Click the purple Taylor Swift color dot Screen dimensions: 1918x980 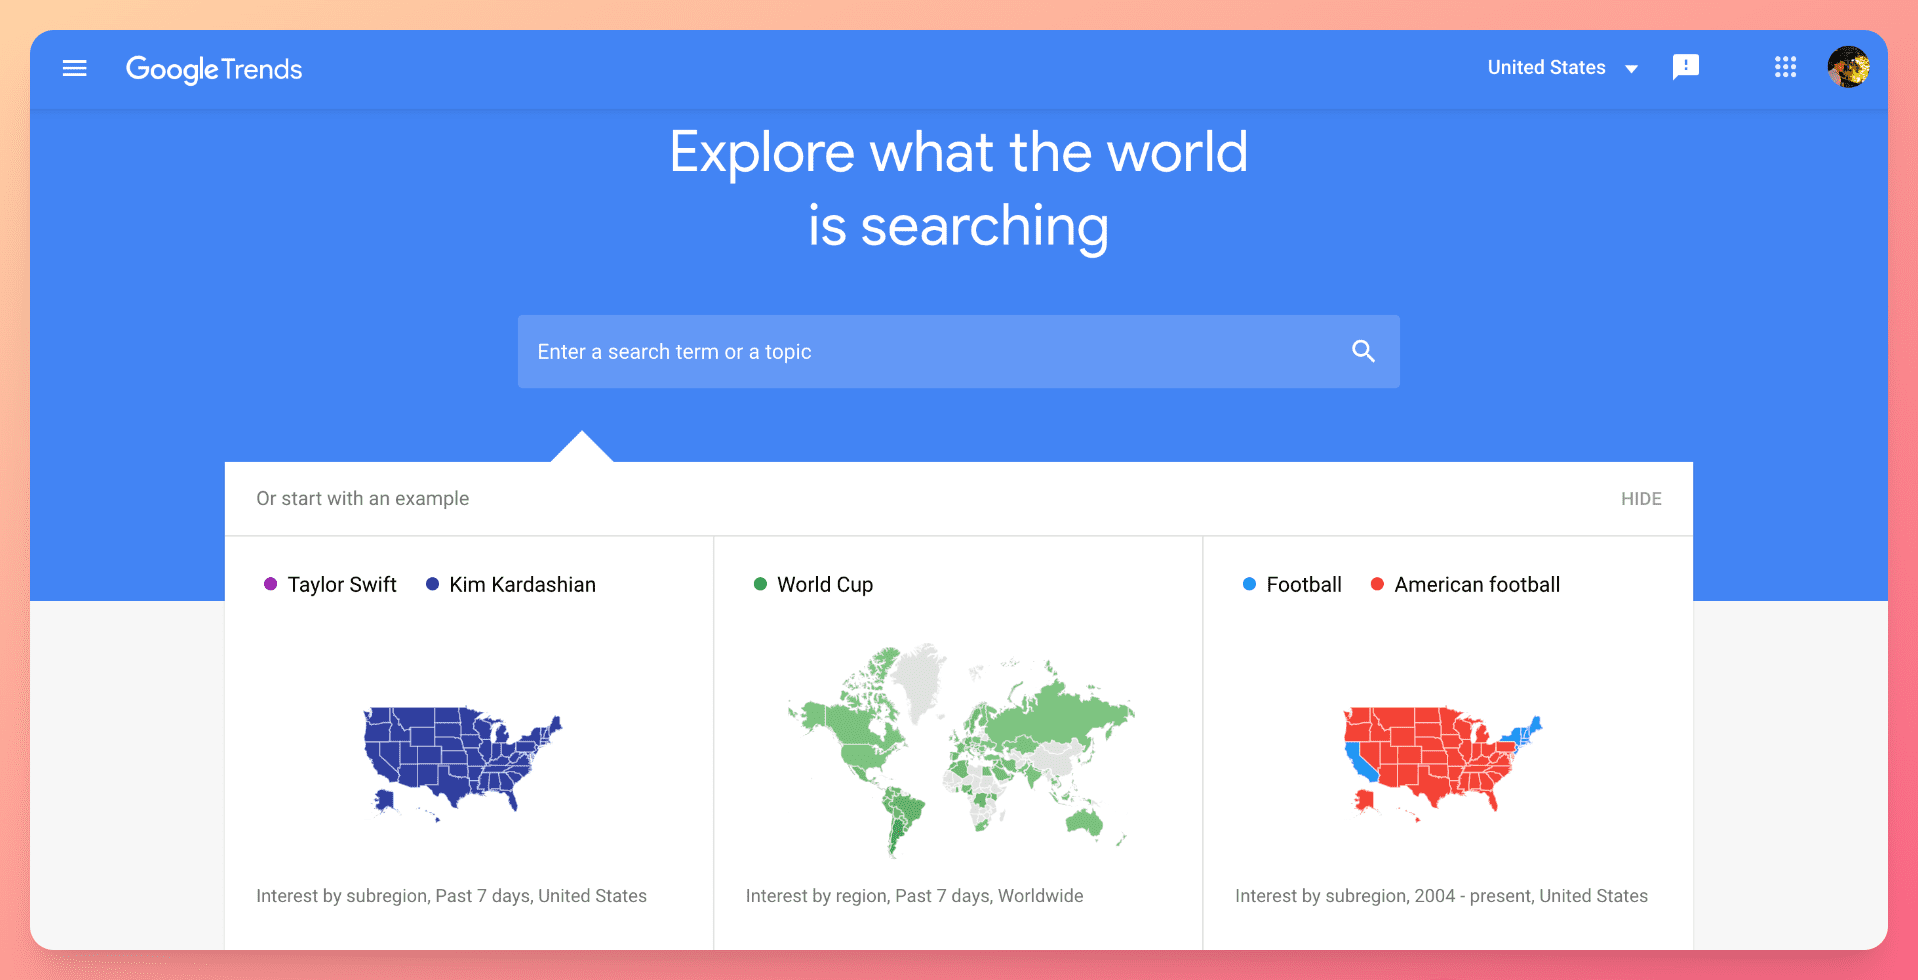tap(270, 584)
